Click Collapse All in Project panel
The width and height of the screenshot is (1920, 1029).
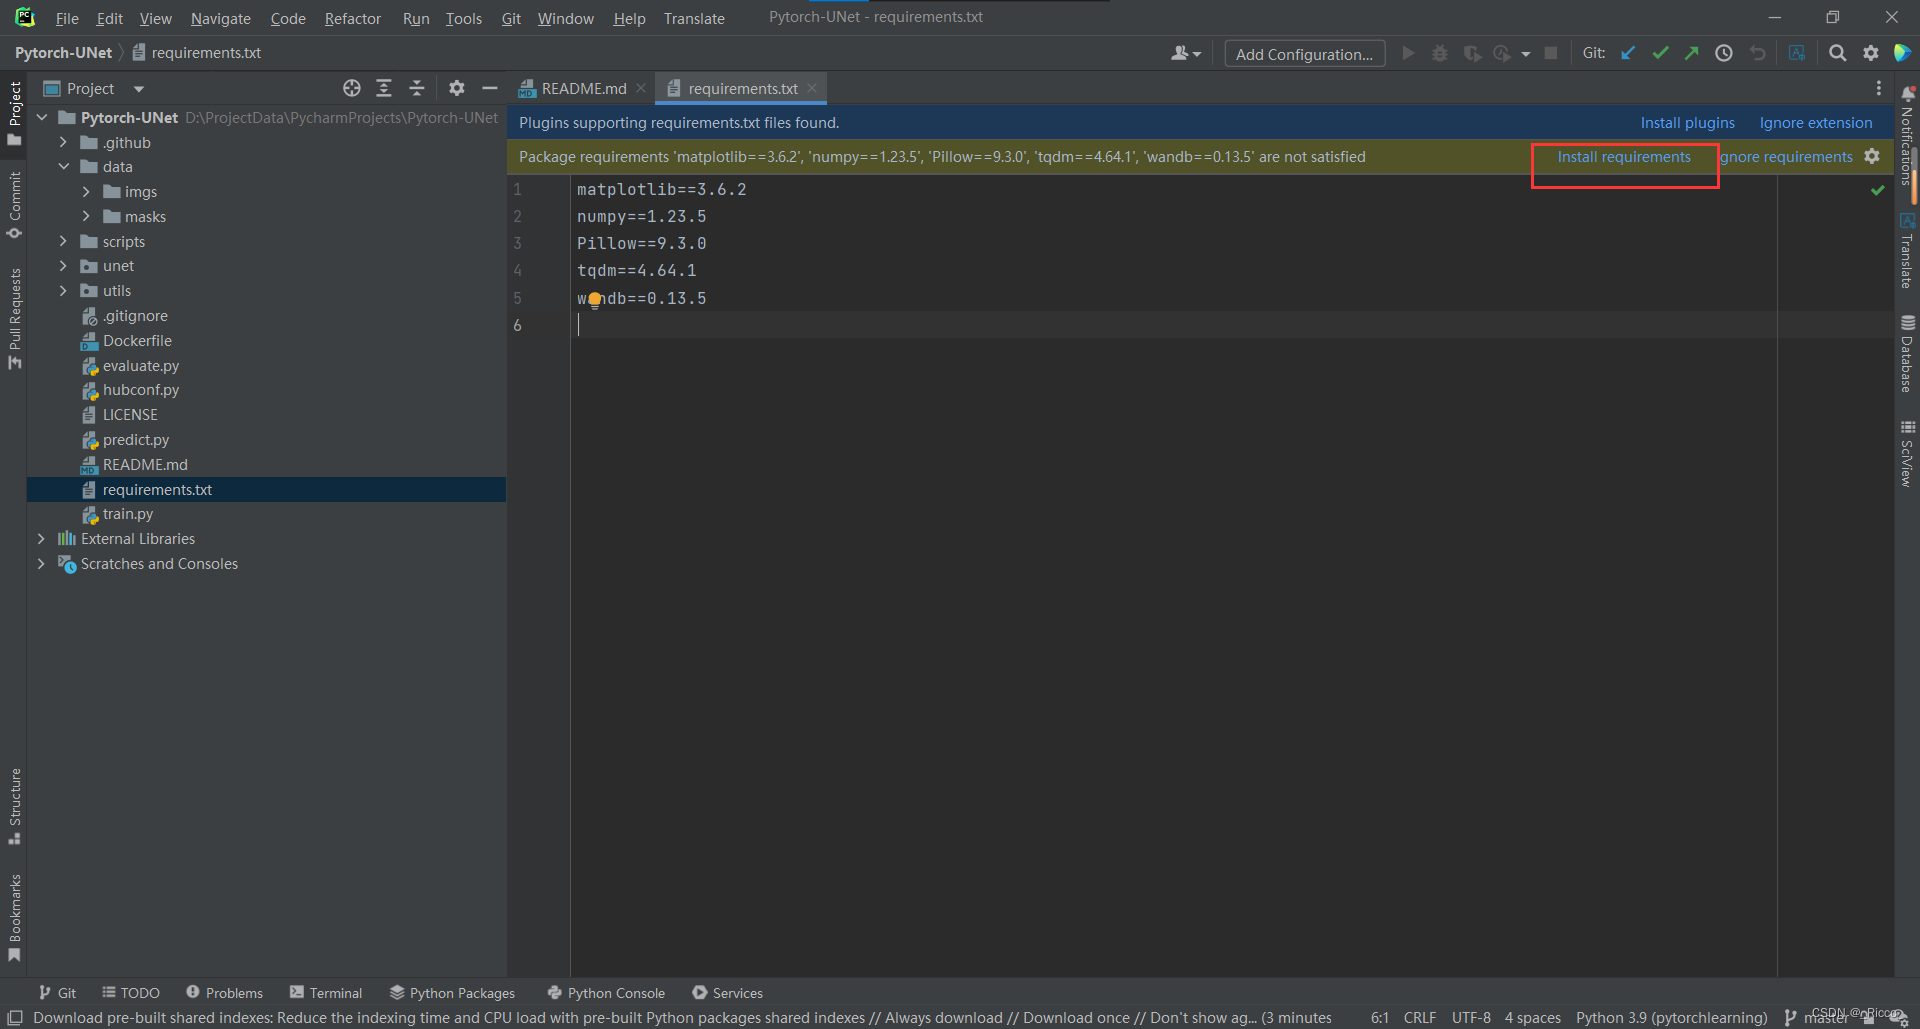[417, 88]
